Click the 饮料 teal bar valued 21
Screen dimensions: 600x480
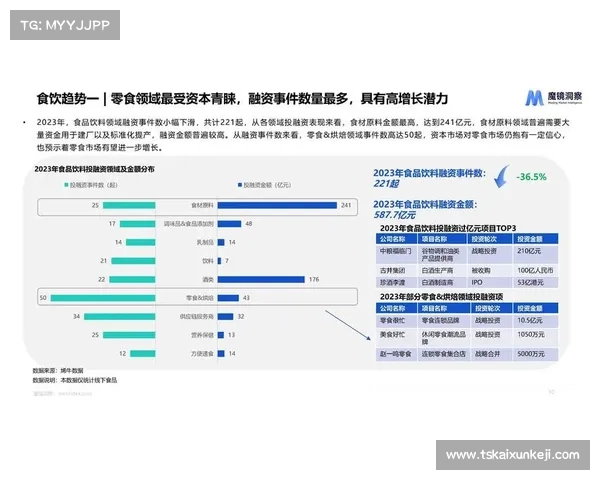click(x=133, y=261)
